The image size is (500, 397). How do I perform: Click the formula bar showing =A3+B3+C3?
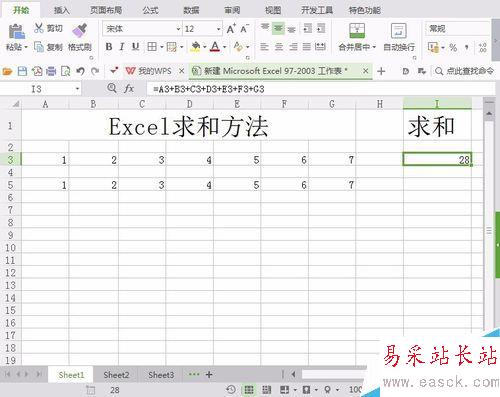click(x=321, y=89)
